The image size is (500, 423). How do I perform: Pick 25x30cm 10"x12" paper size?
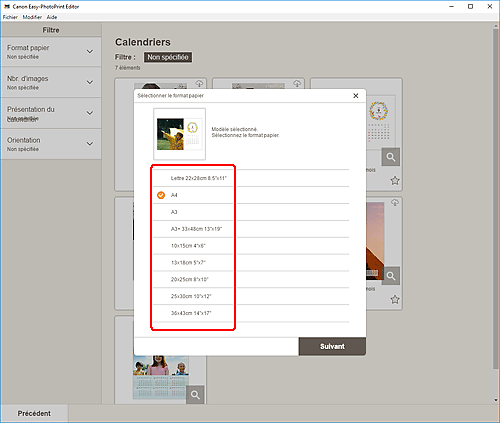251,296
